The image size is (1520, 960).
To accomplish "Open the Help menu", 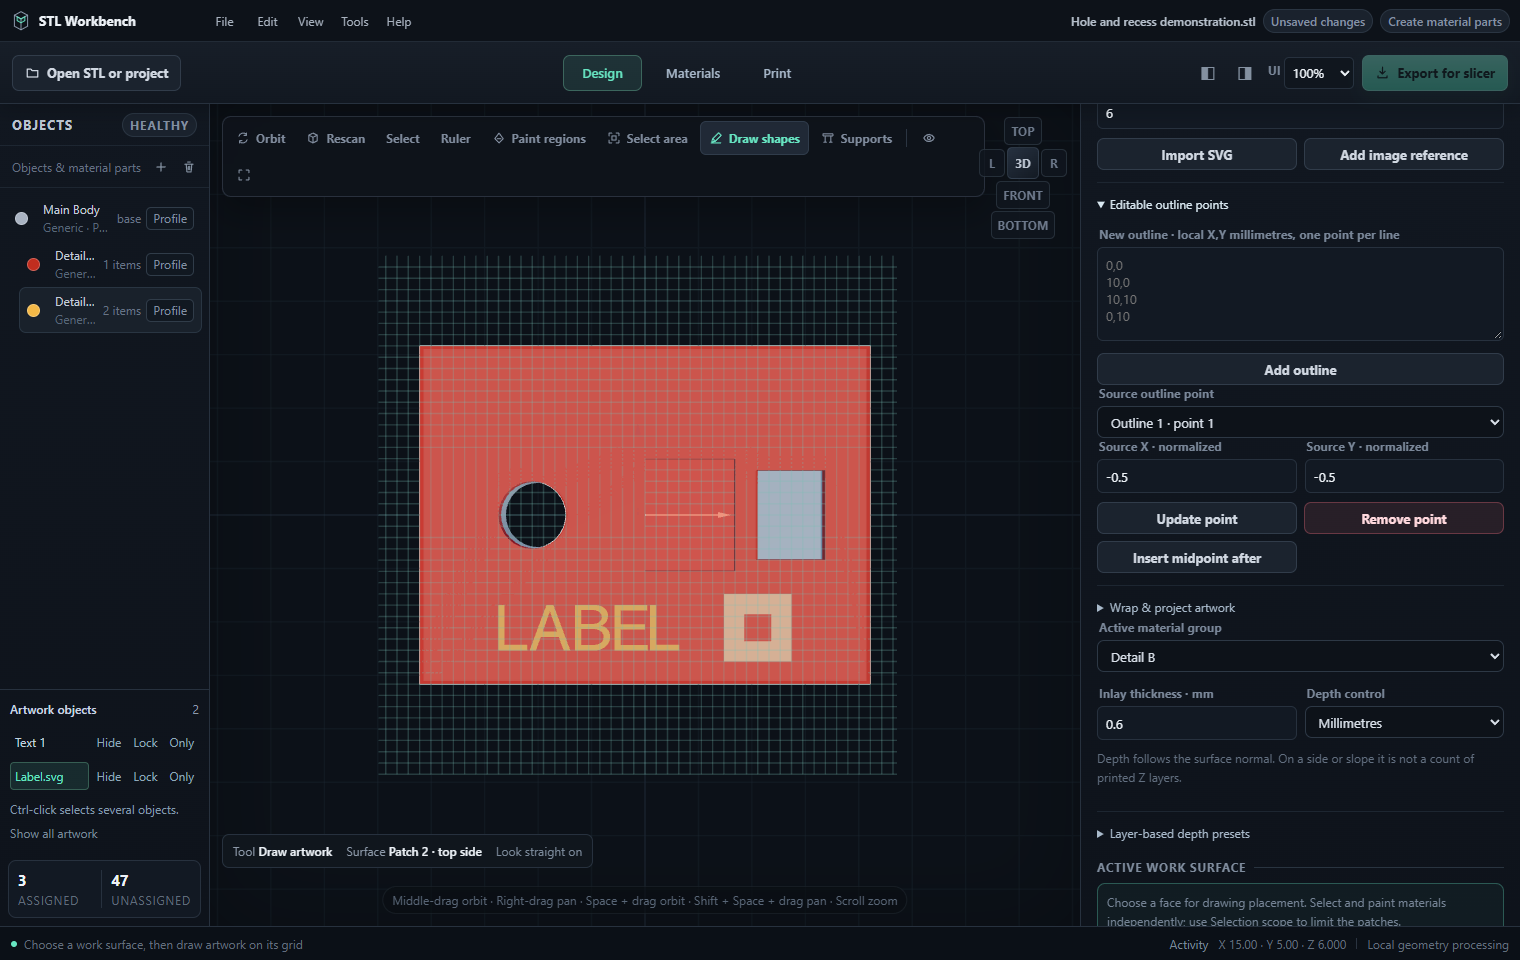I will click(x=399, y=22).
